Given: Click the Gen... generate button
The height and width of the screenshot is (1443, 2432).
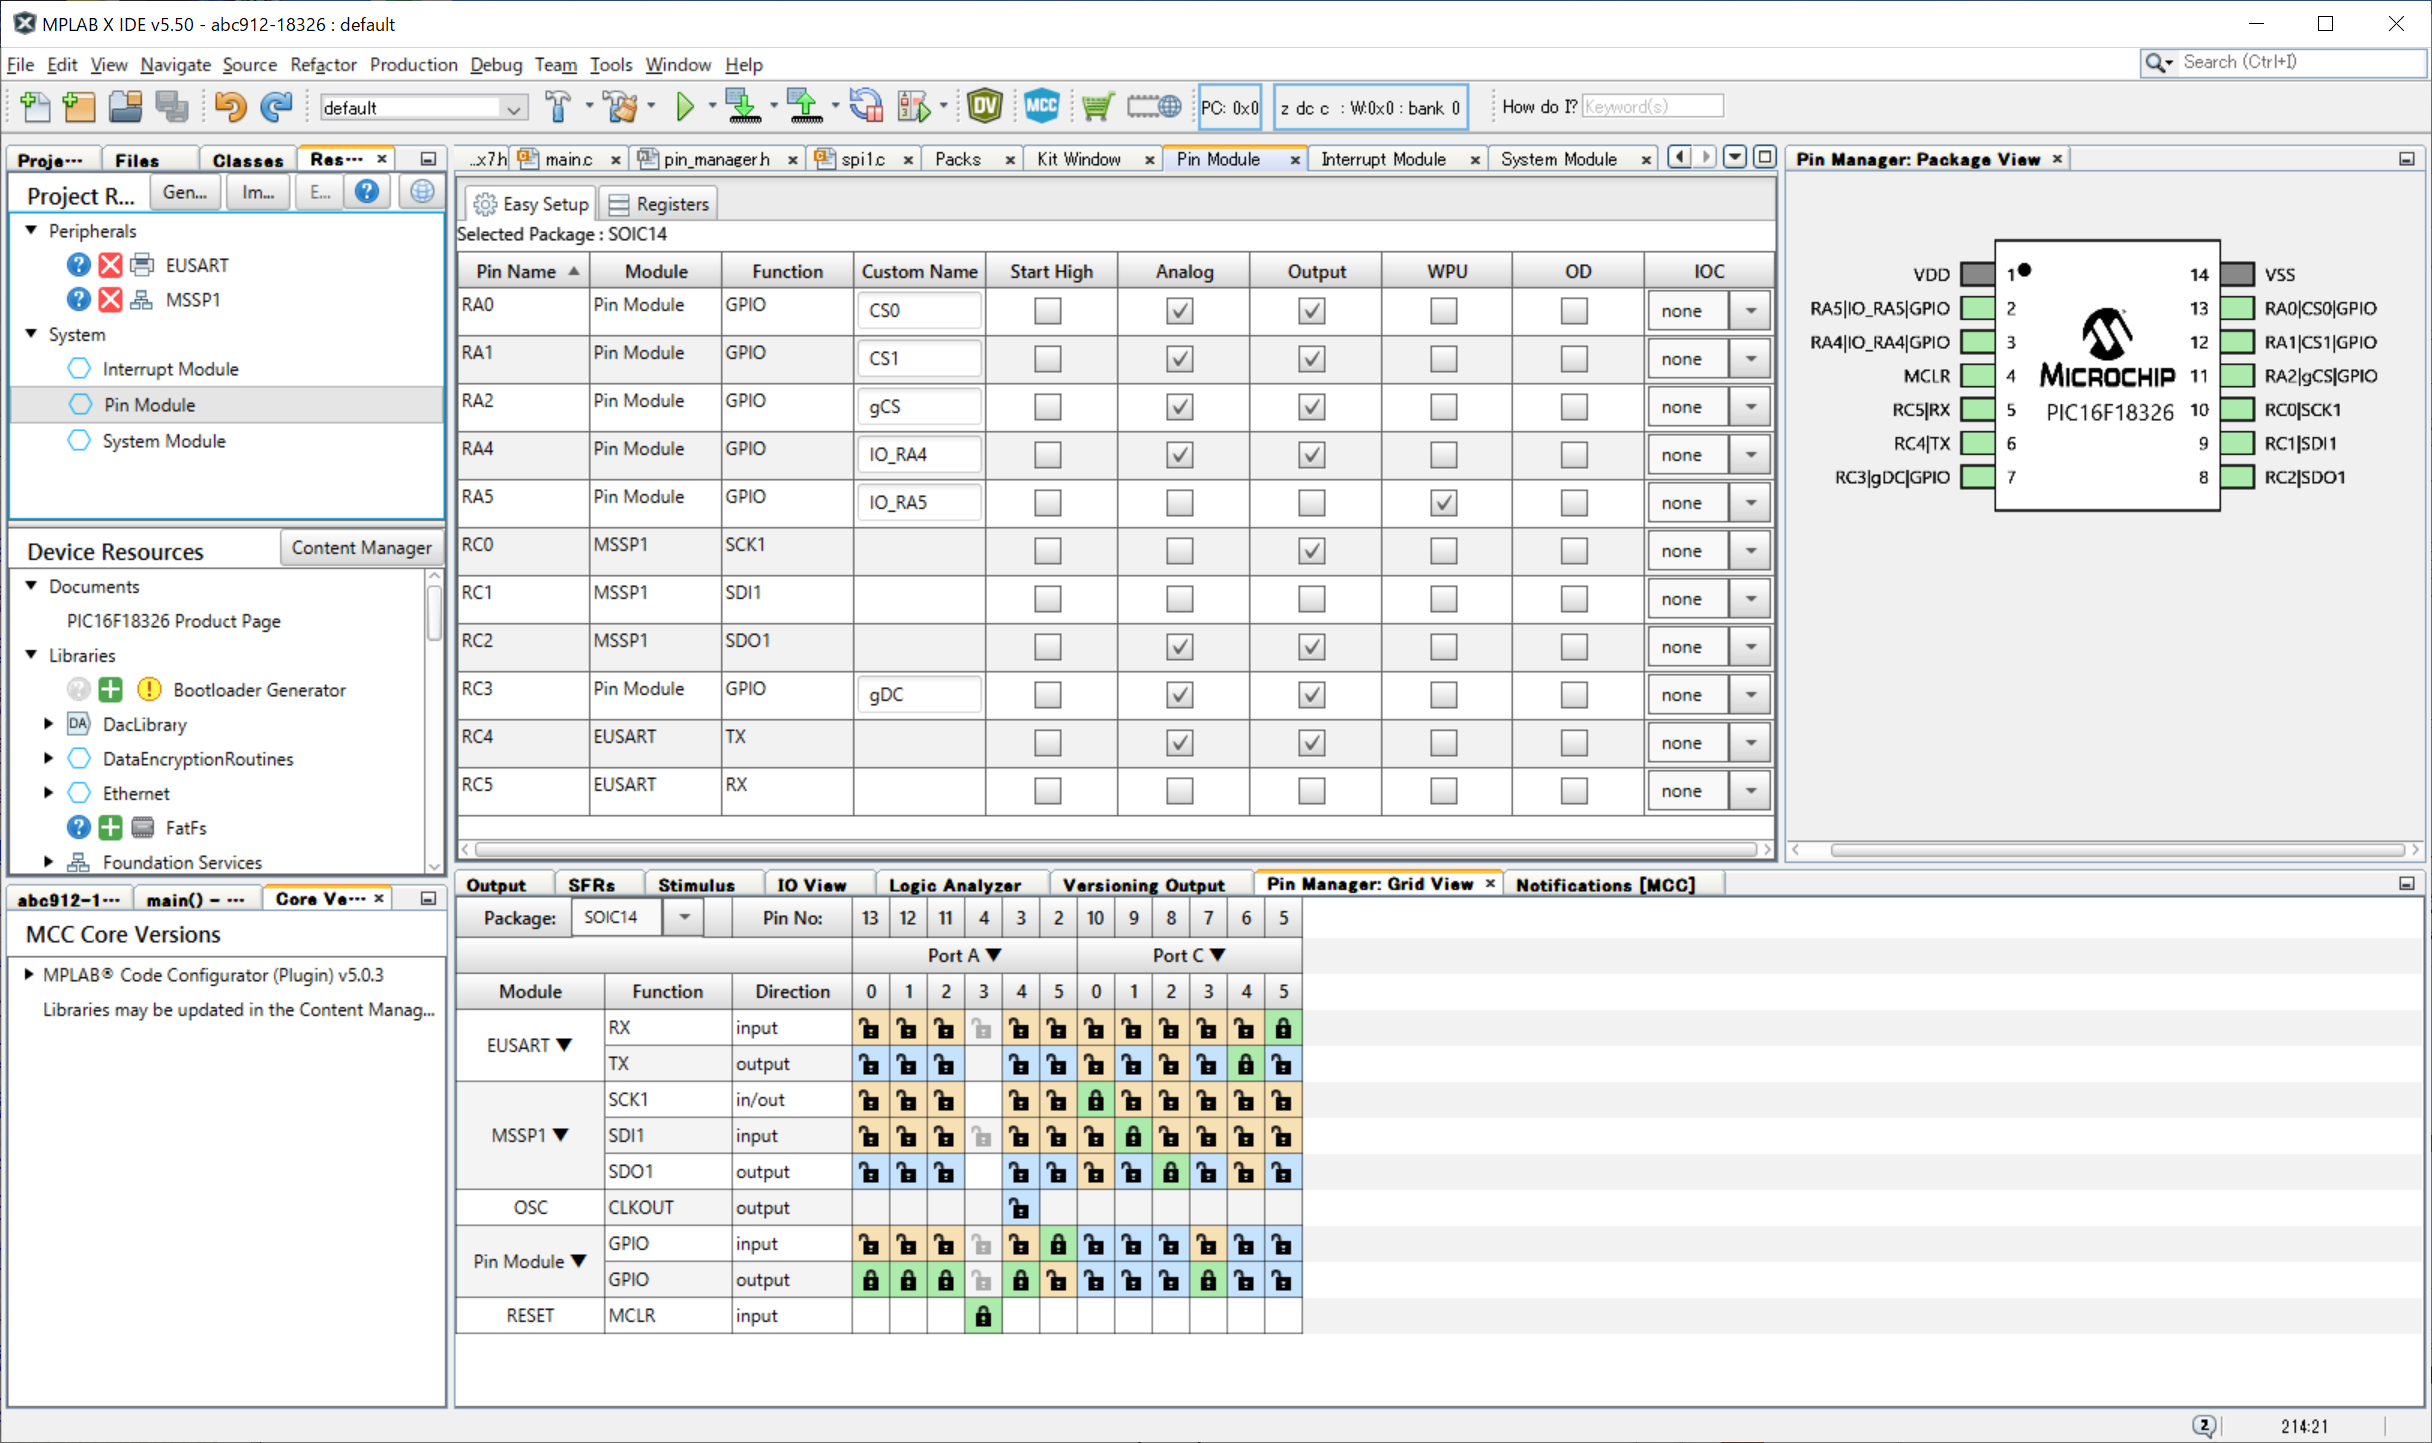Looking at the screenshot, I should click(x=185, y=191).
